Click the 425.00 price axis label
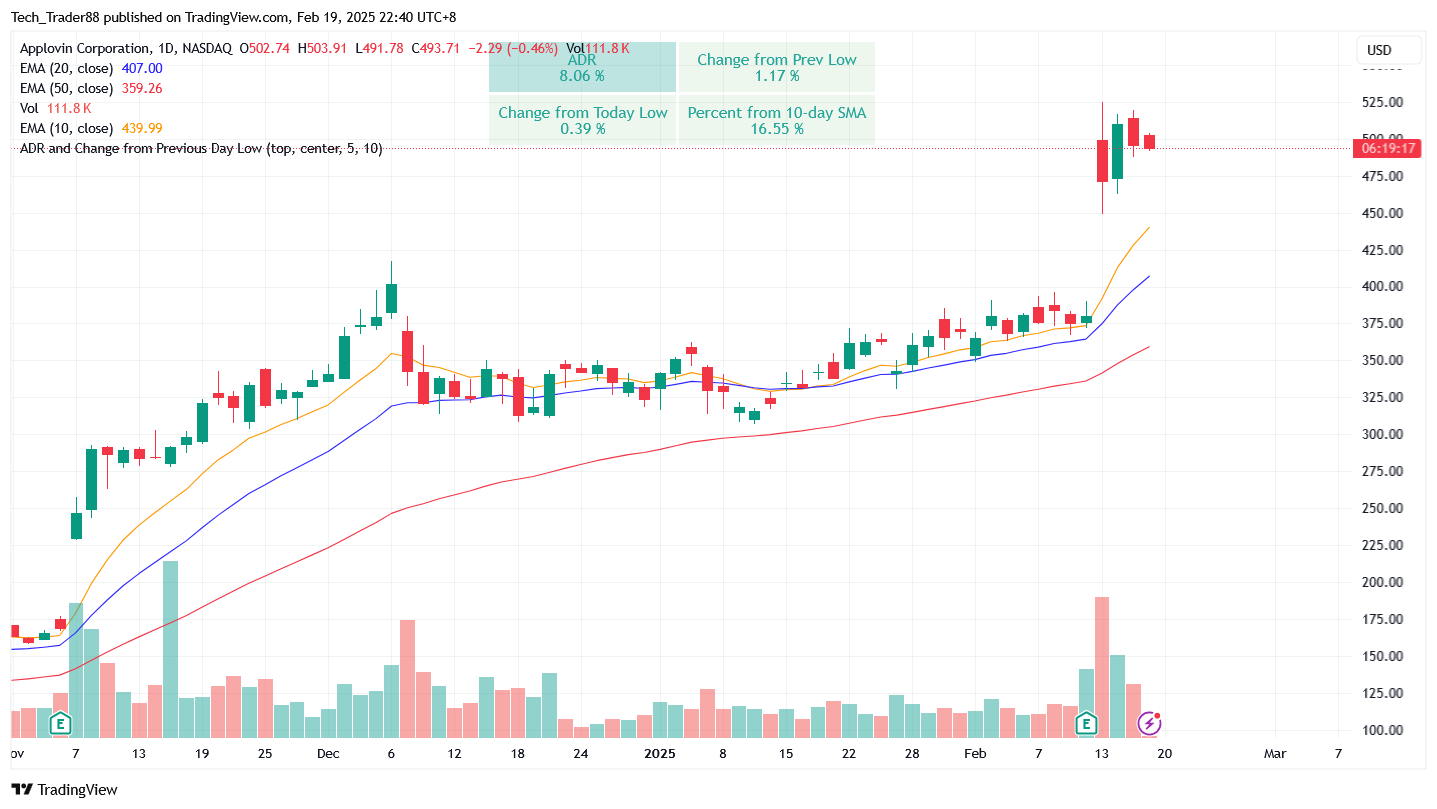Viewport: 1437px width, 809px height. [x=1381, y=250]
